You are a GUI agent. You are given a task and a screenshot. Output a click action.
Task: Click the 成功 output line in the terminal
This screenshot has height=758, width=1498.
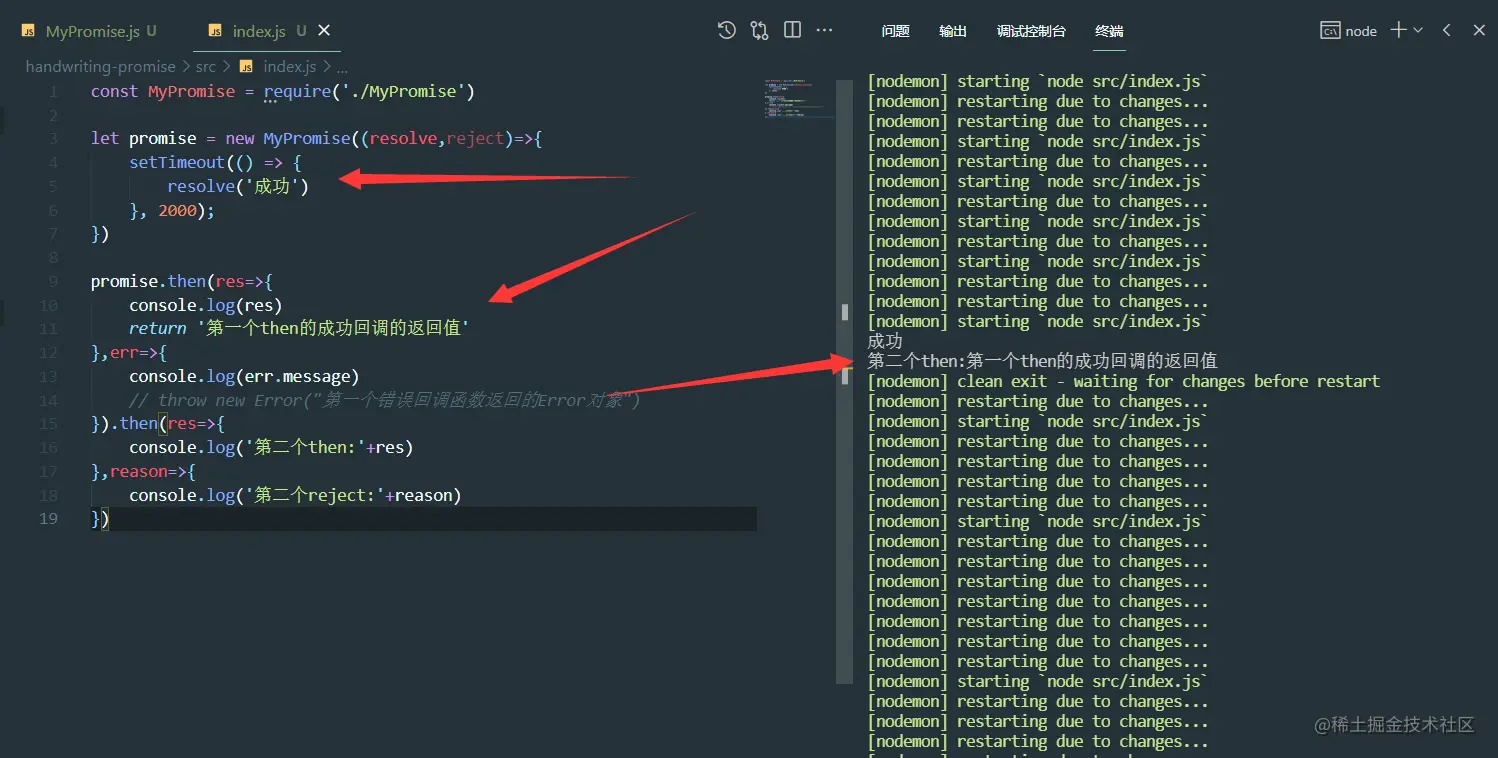(x=885, y=341)
